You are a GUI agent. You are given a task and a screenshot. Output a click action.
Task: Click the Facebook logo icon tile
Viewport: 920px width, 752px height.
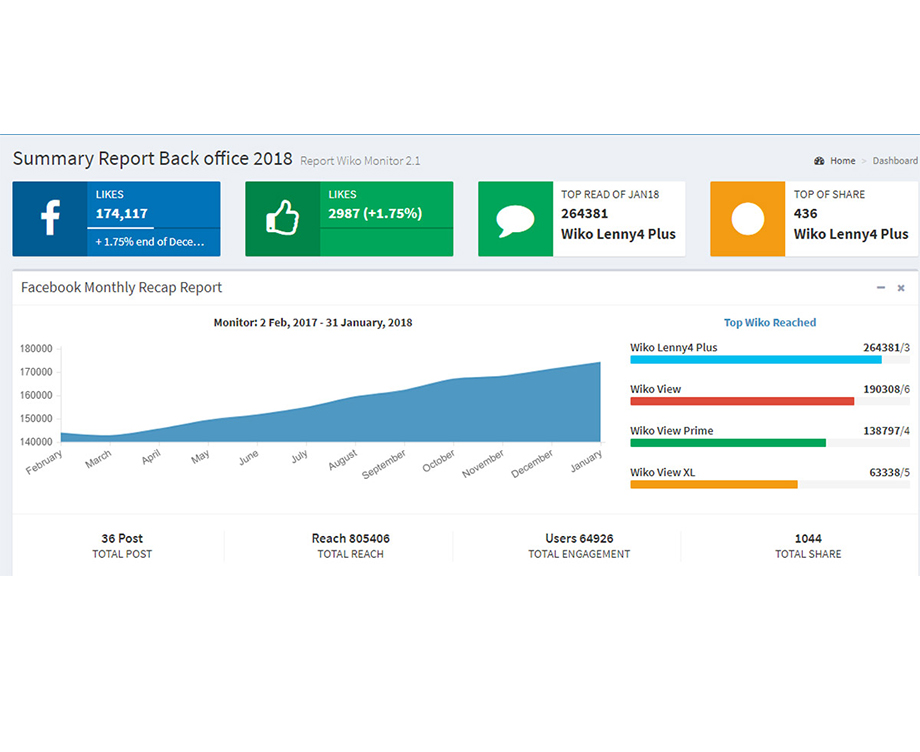[x=50, y=219]
